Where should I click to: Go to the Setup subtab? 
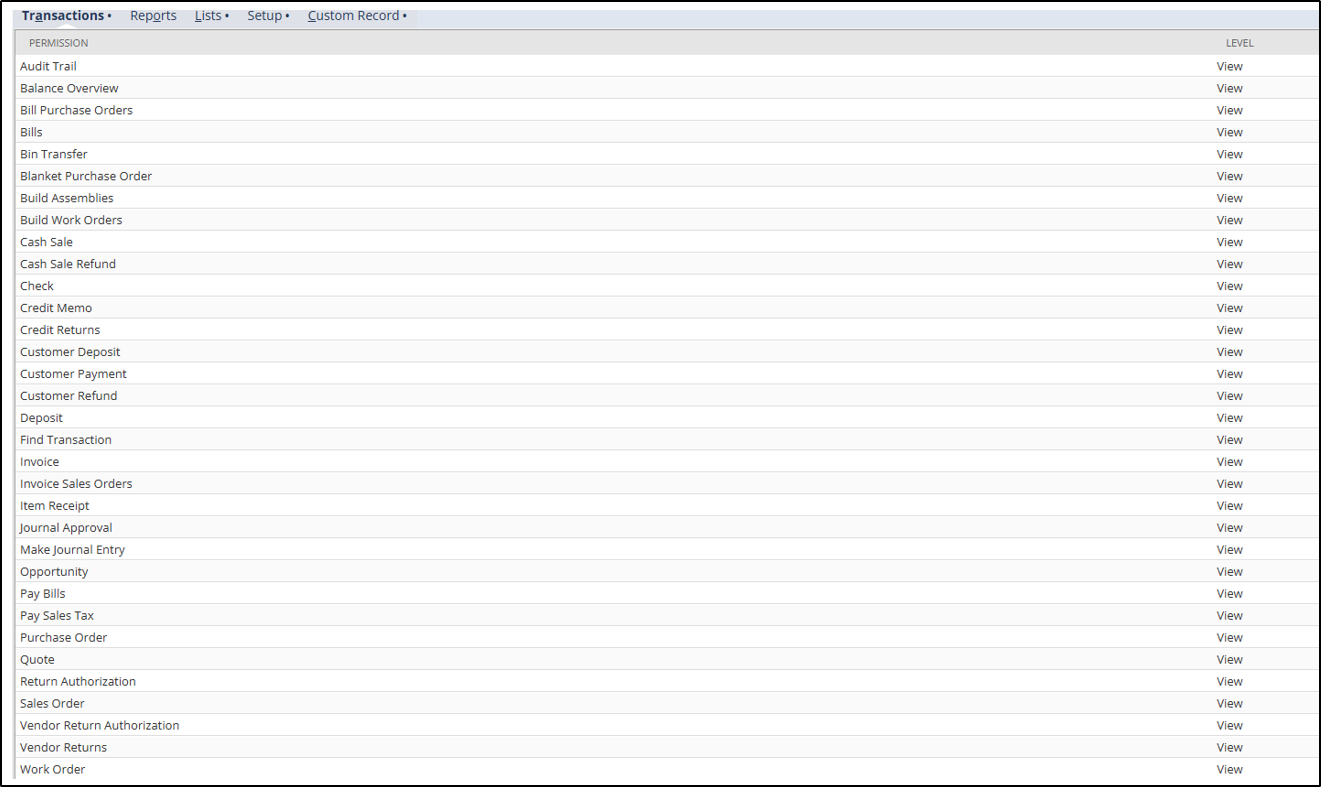tap(268, 16)
